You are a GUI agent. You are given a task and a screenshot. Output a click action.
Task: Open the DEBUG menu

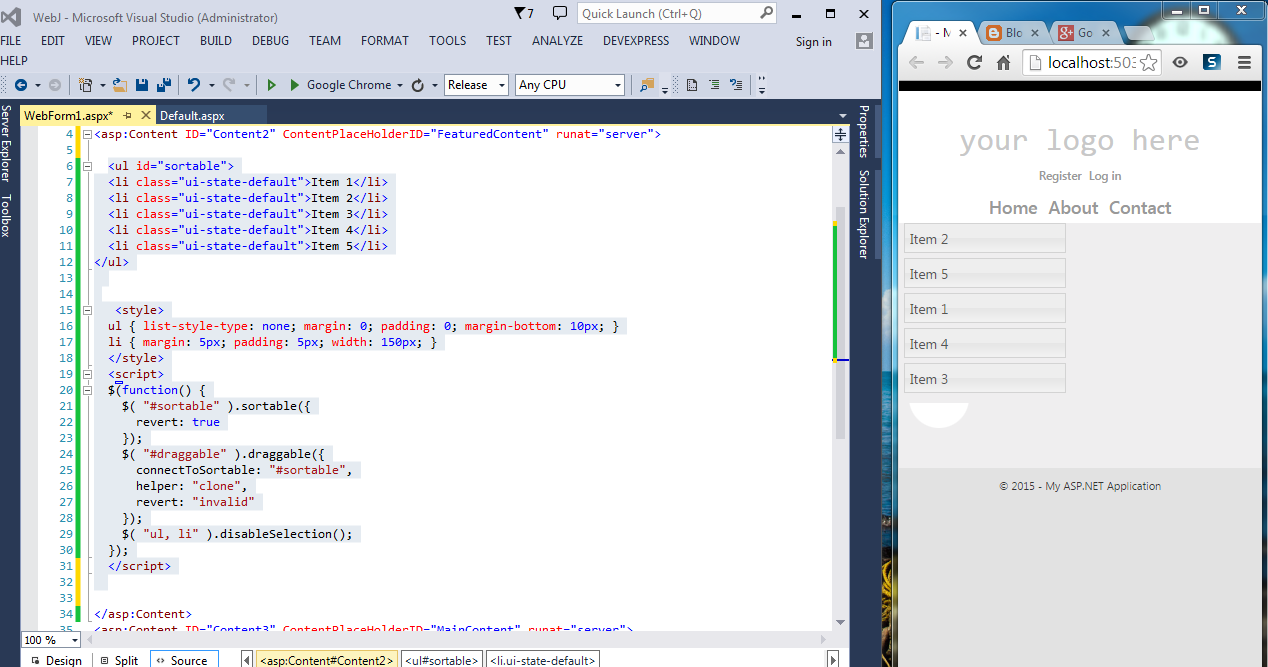[270, 41]
